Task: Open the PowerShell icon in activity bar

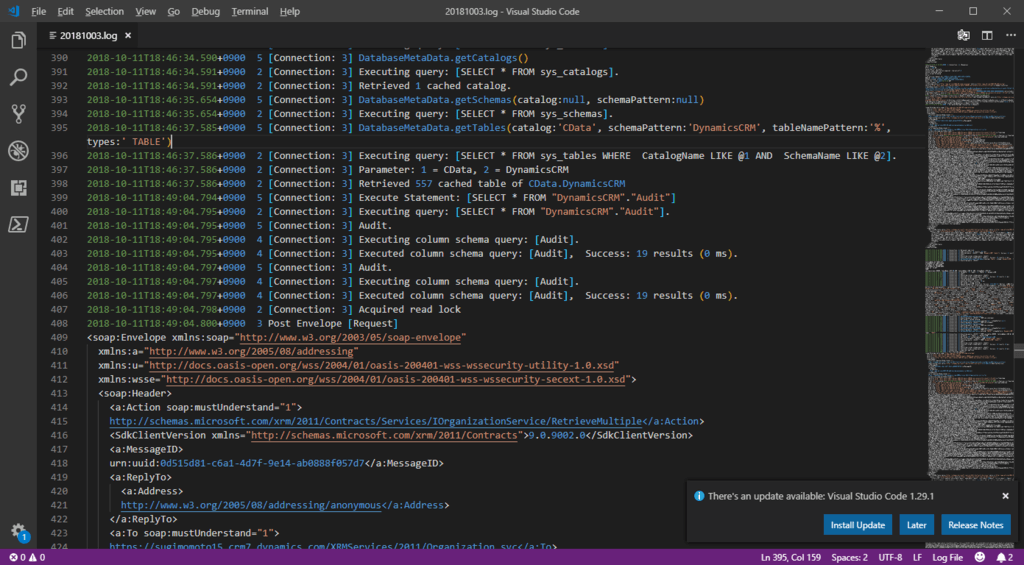Action: (x=18, y=224)
